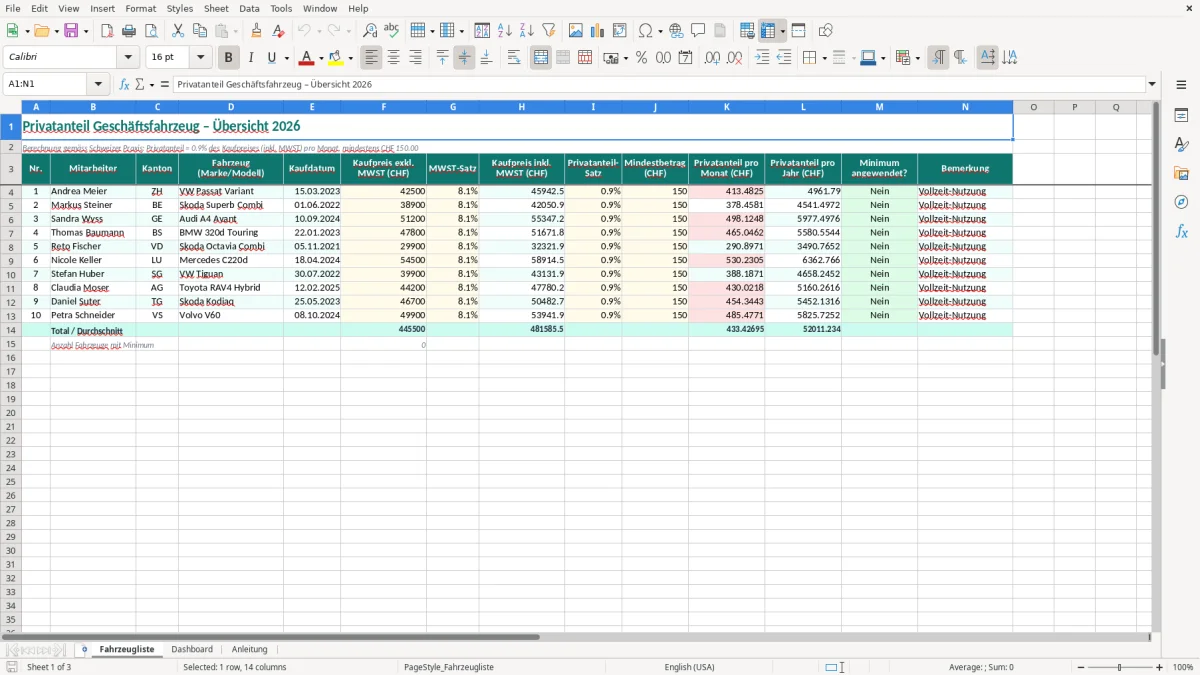Click the Copy icon
1200x675 pixels.
pyautogui.click(x=200, y=31)
